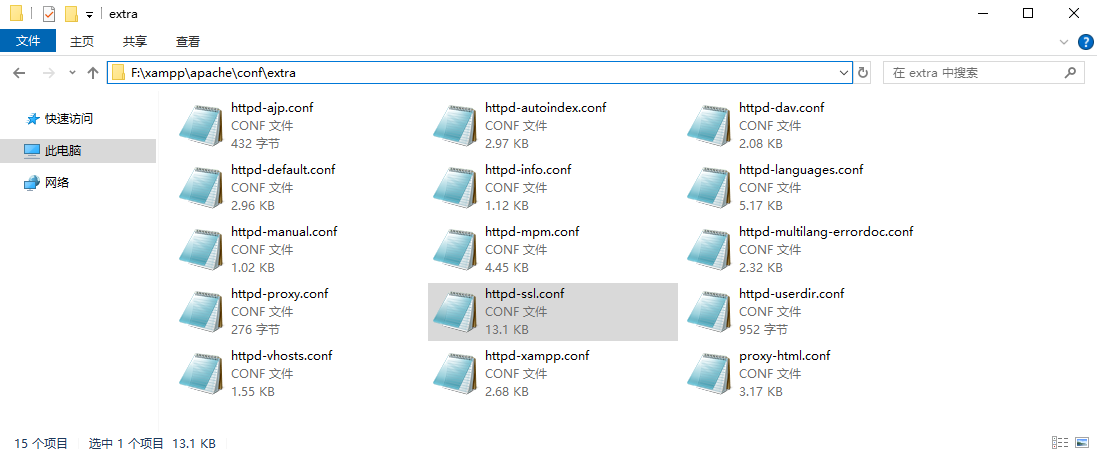Select the httpd-mpm.conf notepad icon
Screen dimensions: 1097x455
tap(455, 250)
